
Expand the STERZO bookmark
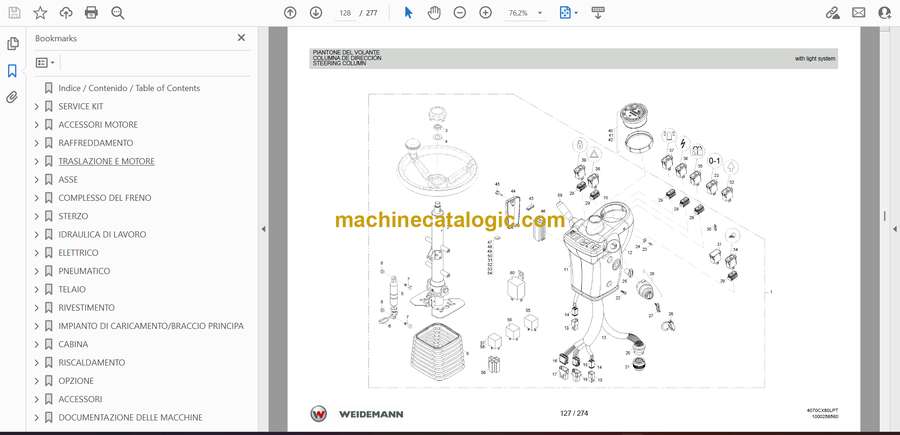click(x=37, y=216)
